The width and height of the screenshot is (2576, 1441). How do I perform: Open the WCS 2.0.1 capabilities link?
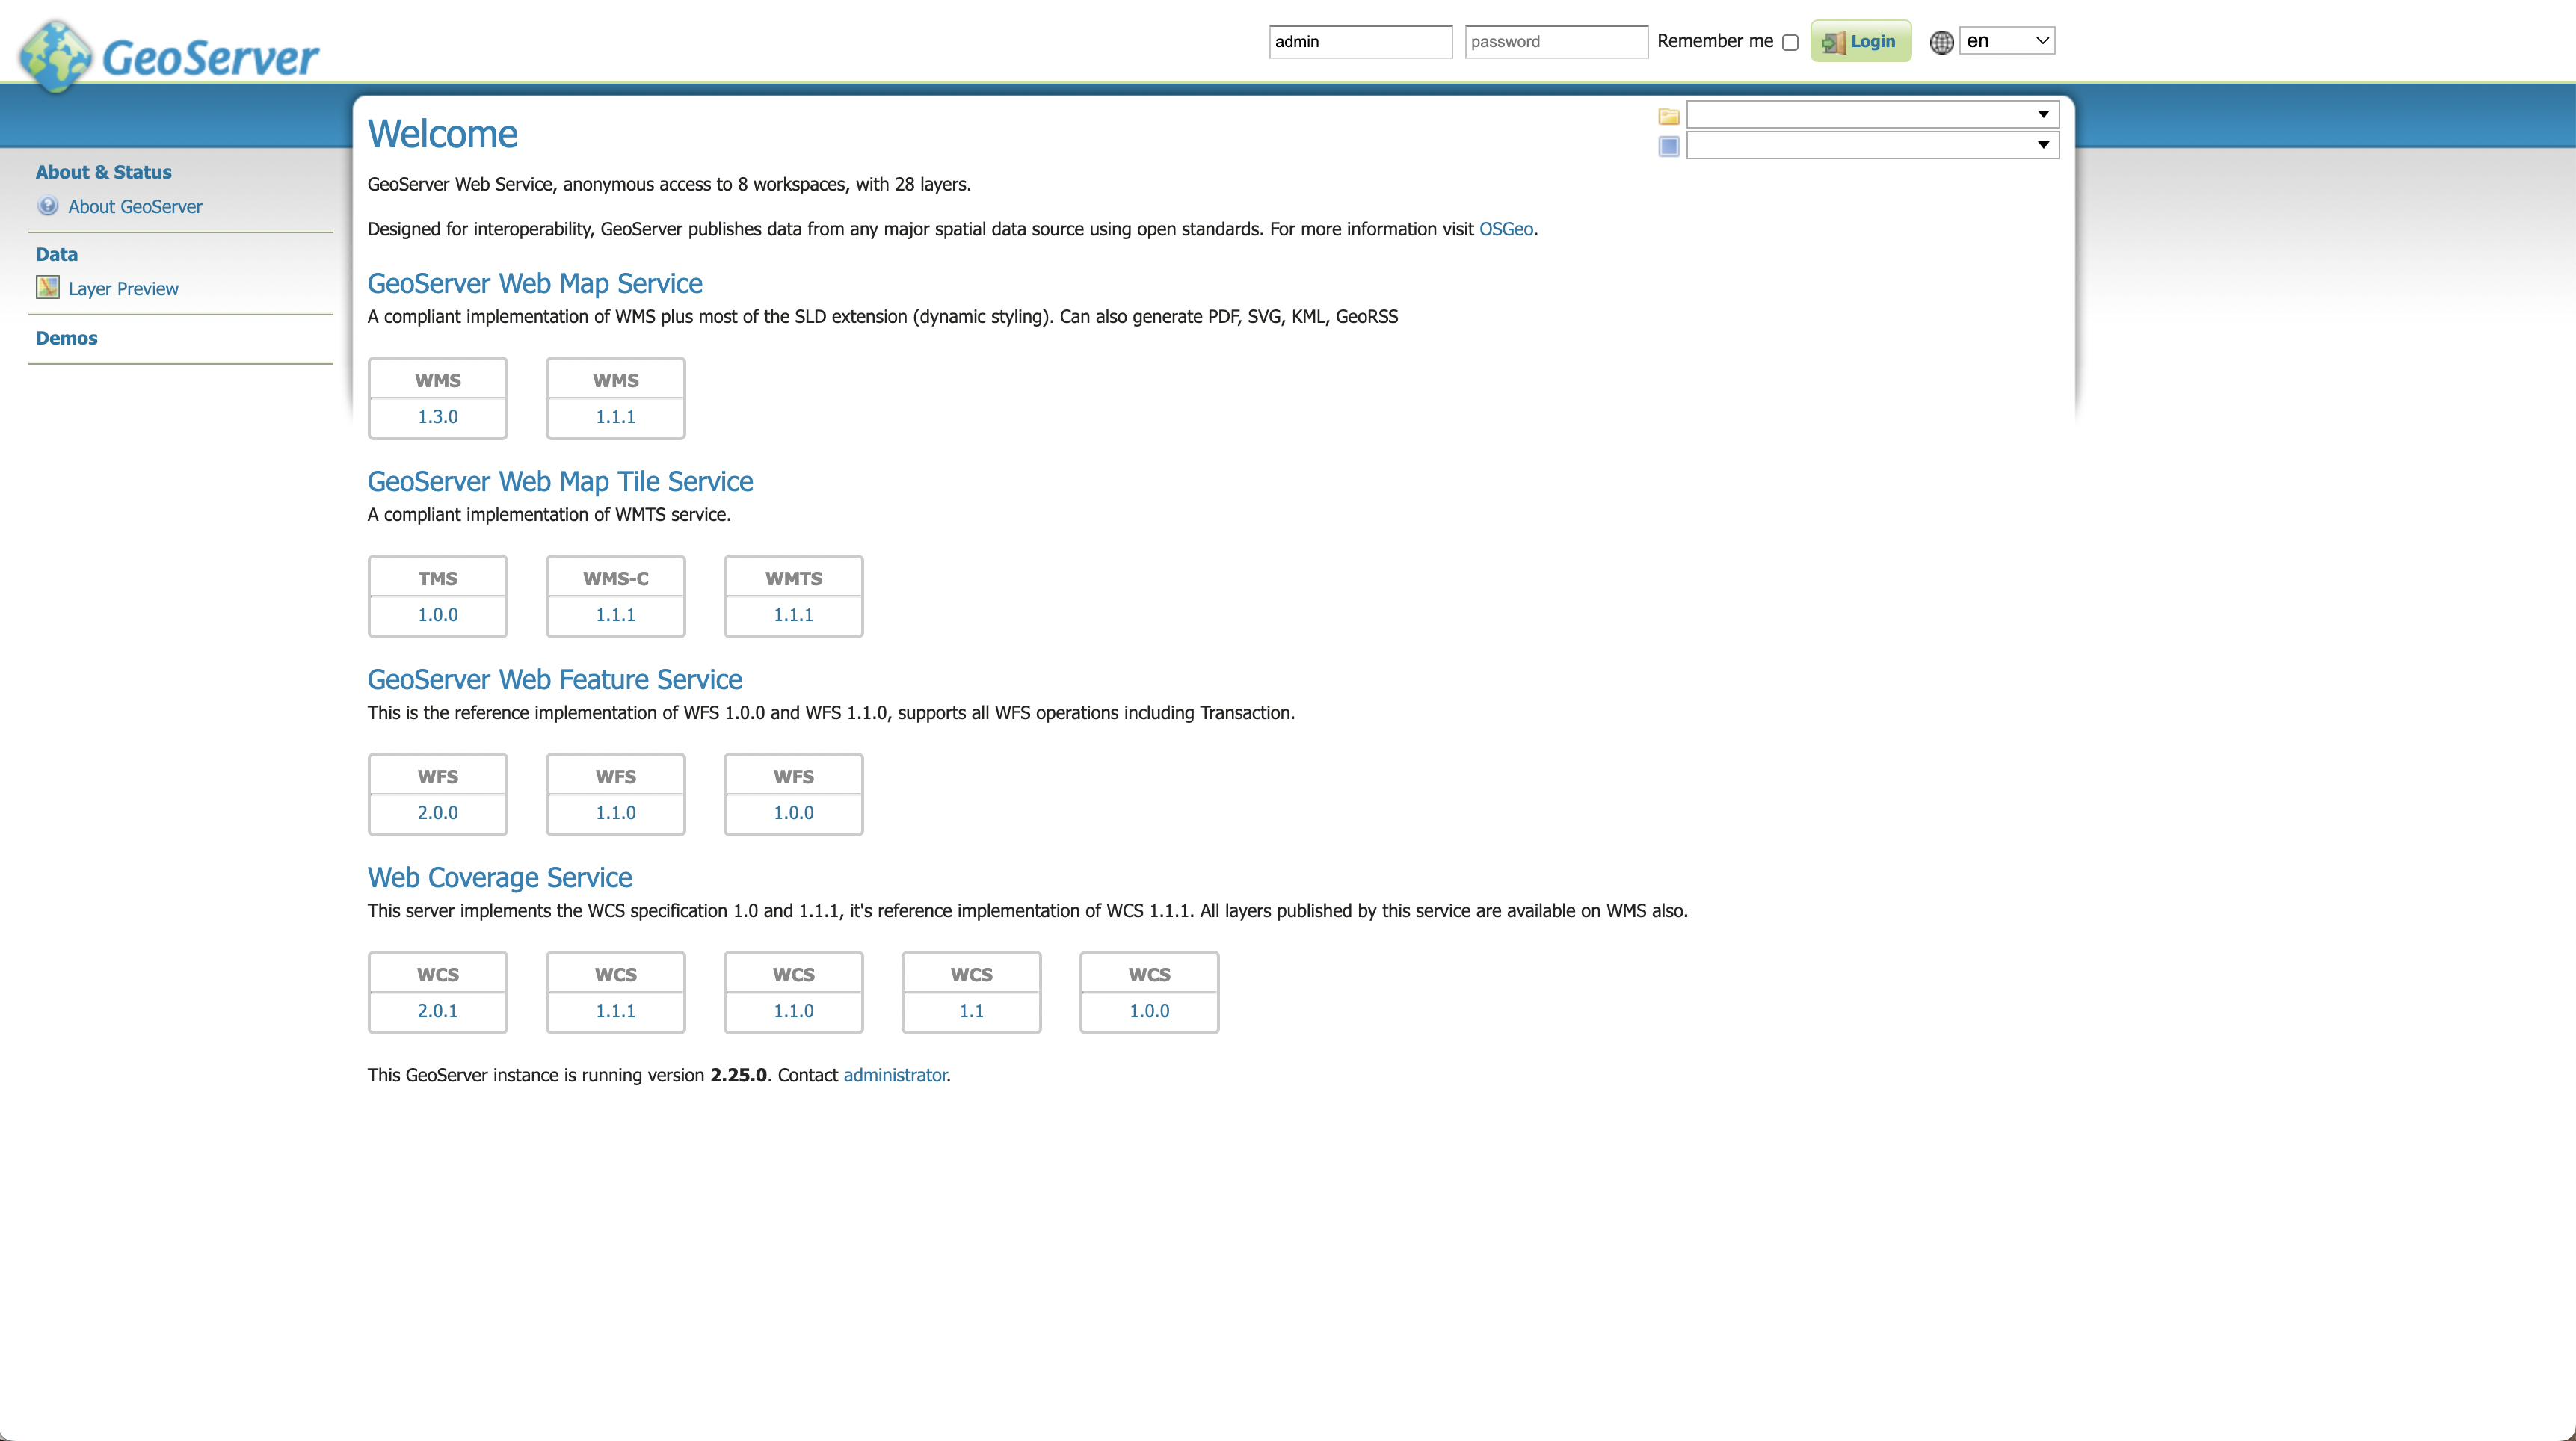click(x=437, y=1010)
